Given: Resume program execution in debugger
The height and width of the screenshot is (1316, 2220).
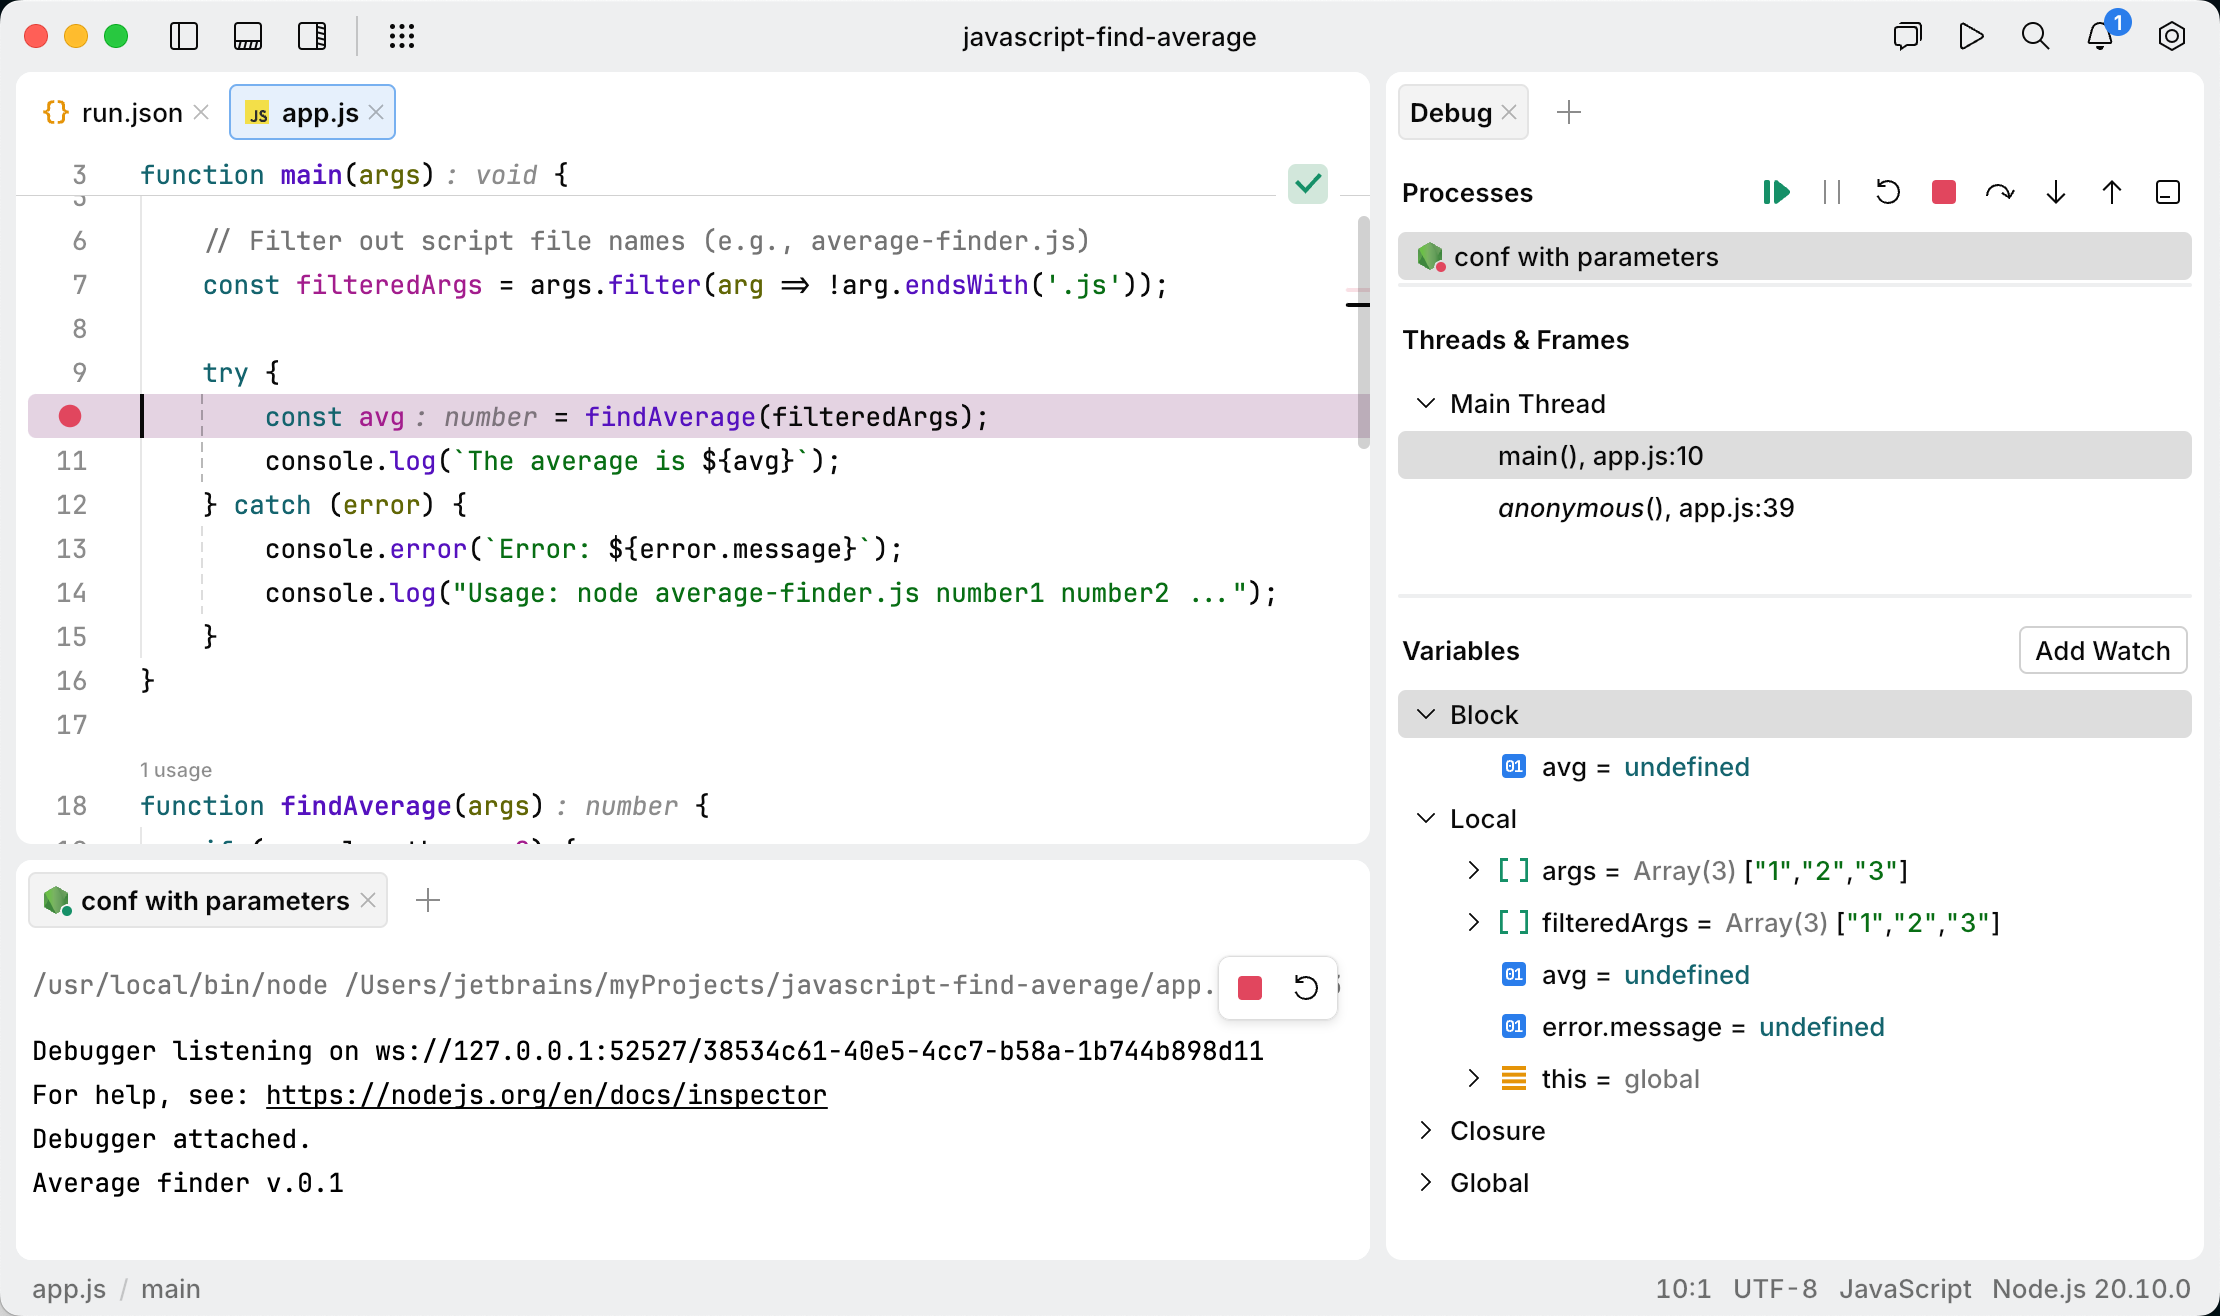Looking at the screenshot, I should pyautogui.click(x=1775, y=192).
